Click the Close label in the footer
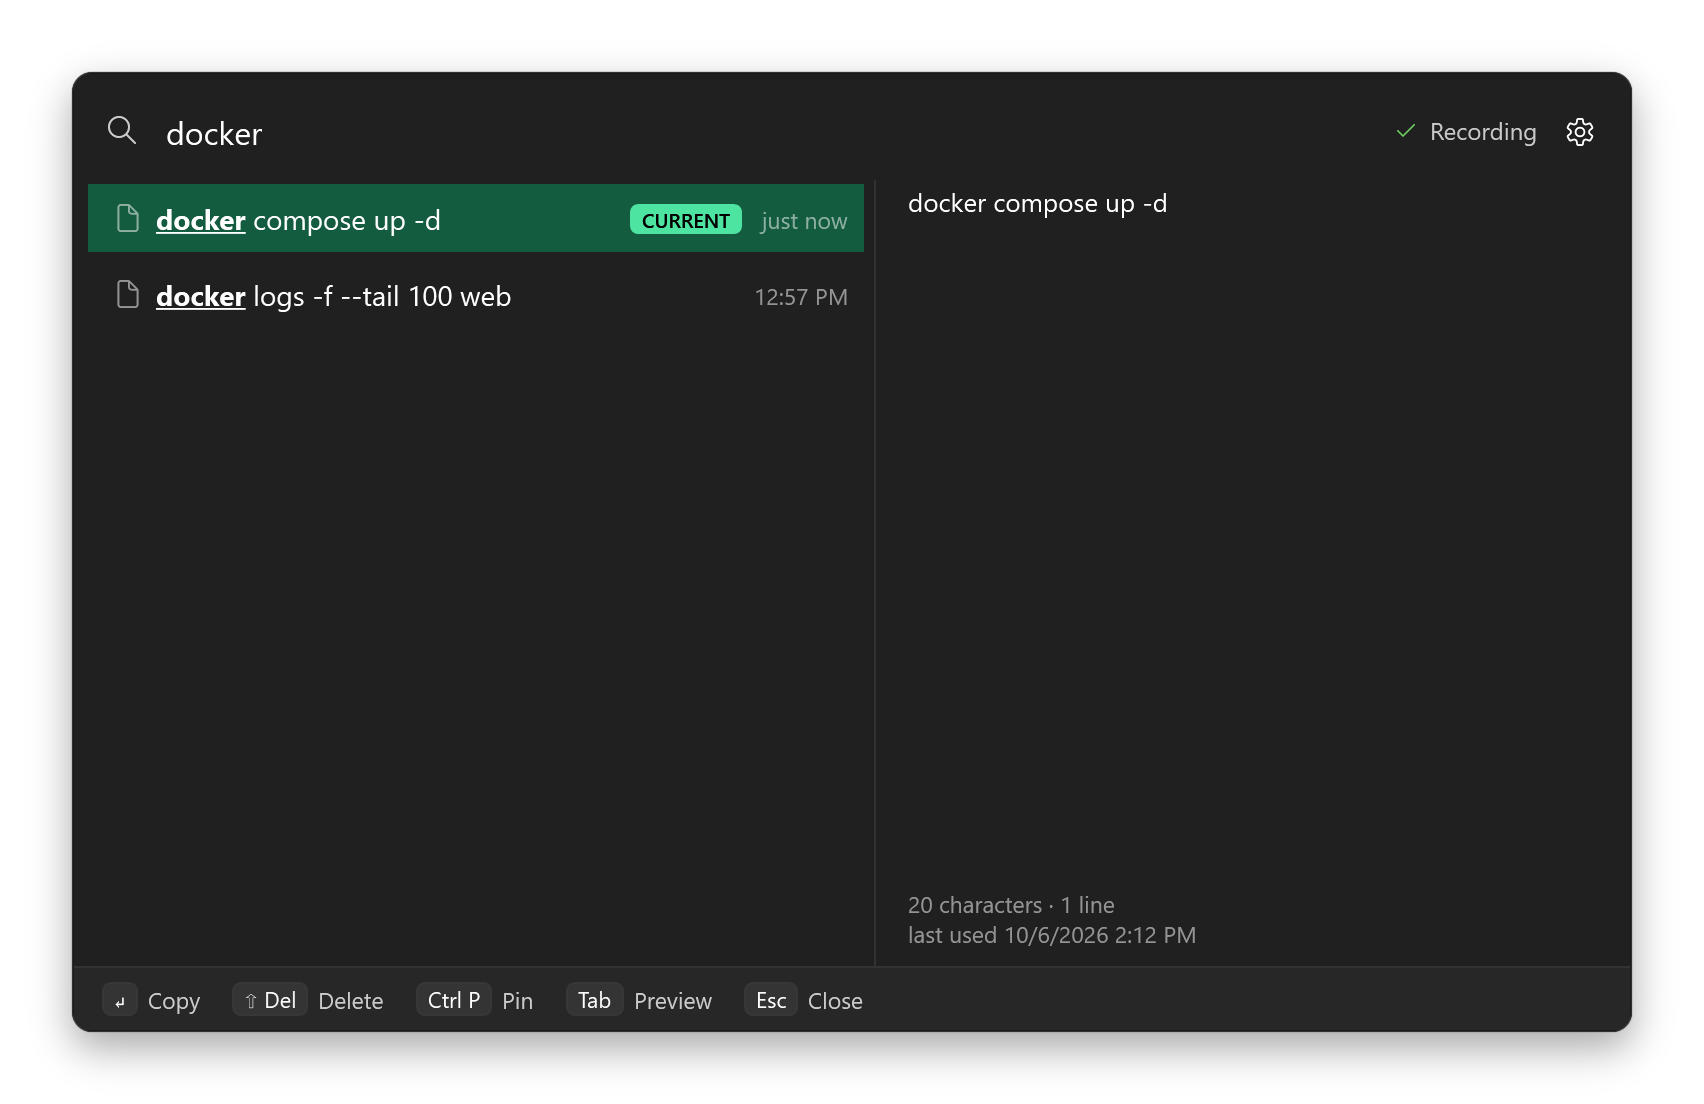Screen dimensions: 1704x1104 (835, 1001)
